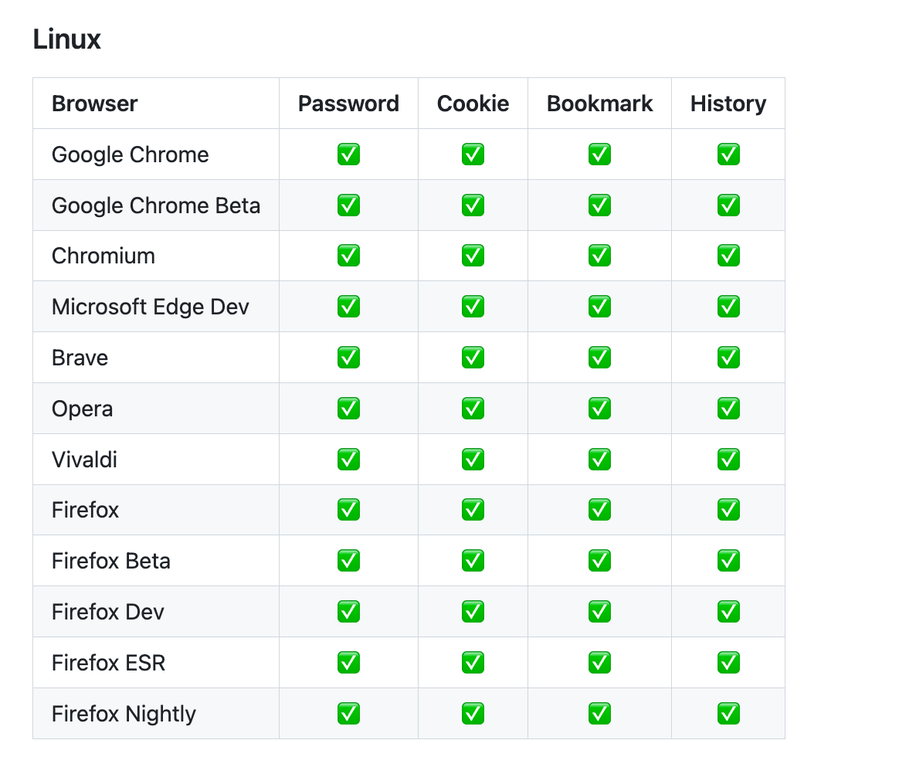Click the Firefox Beta Bookmark checkmark
The image size is (899, 774).
600,561
